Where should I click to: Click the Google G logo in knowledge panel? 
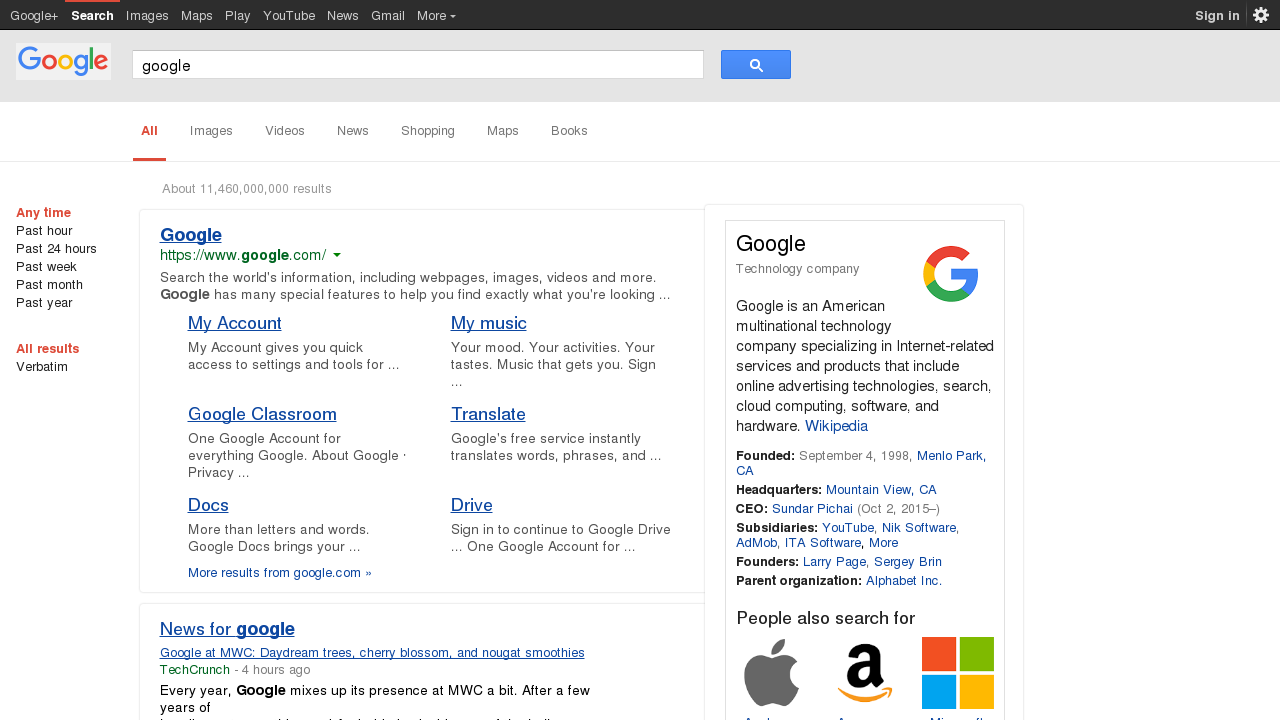tap(950, 273)
